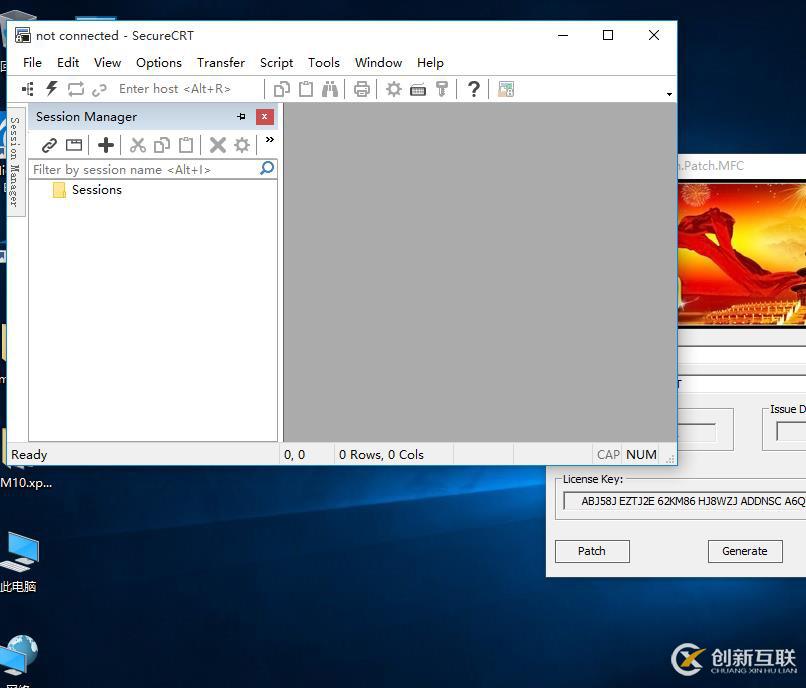
Task: Select the Help question mark icon
Action: [x=473, y=89]
